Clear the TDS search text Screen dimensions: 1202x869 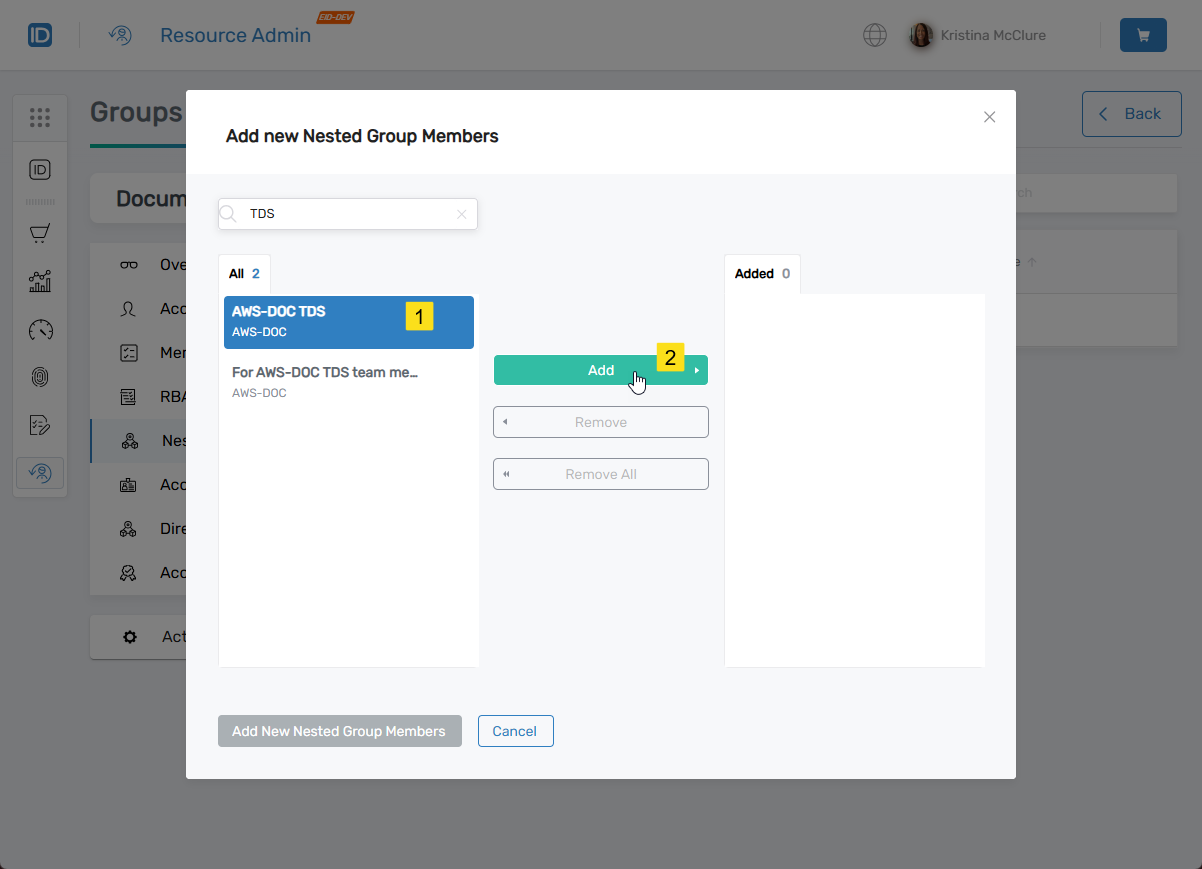[x=461, y=213]
